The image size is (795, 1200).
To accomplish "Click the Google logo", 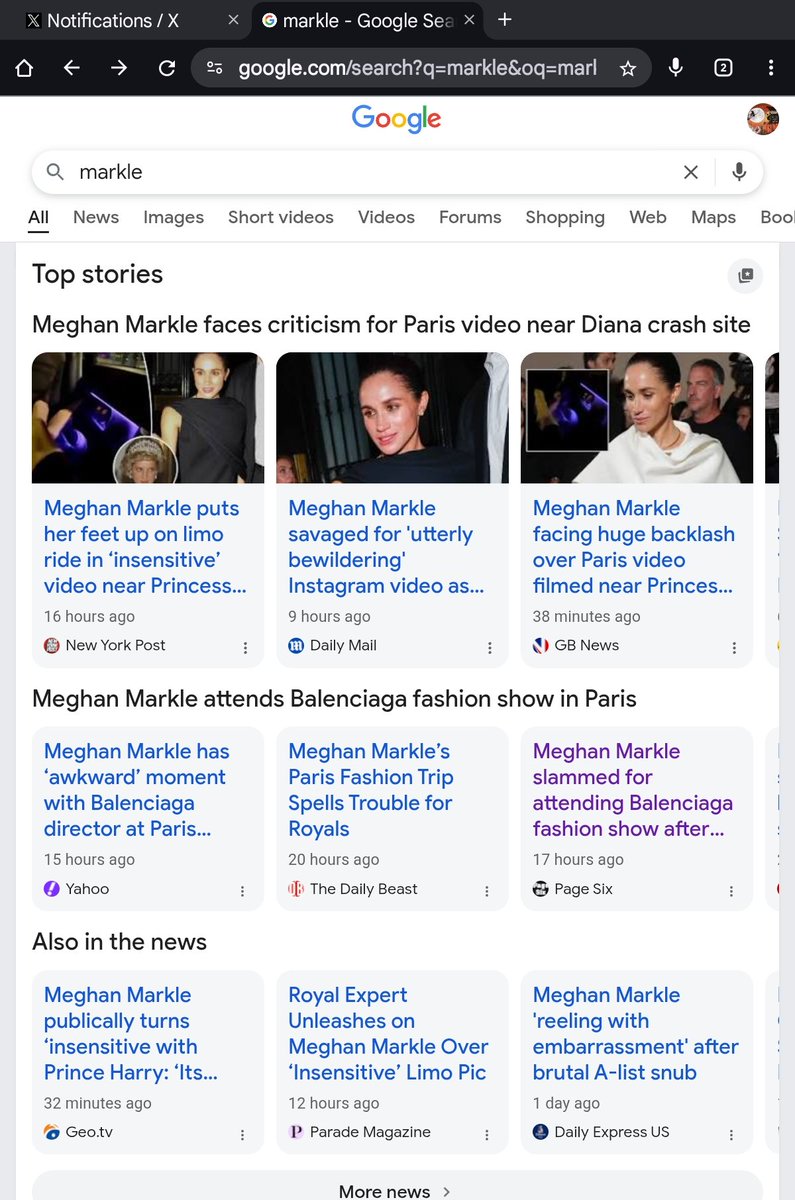I will pyautogui.click(x=396, y=119).
